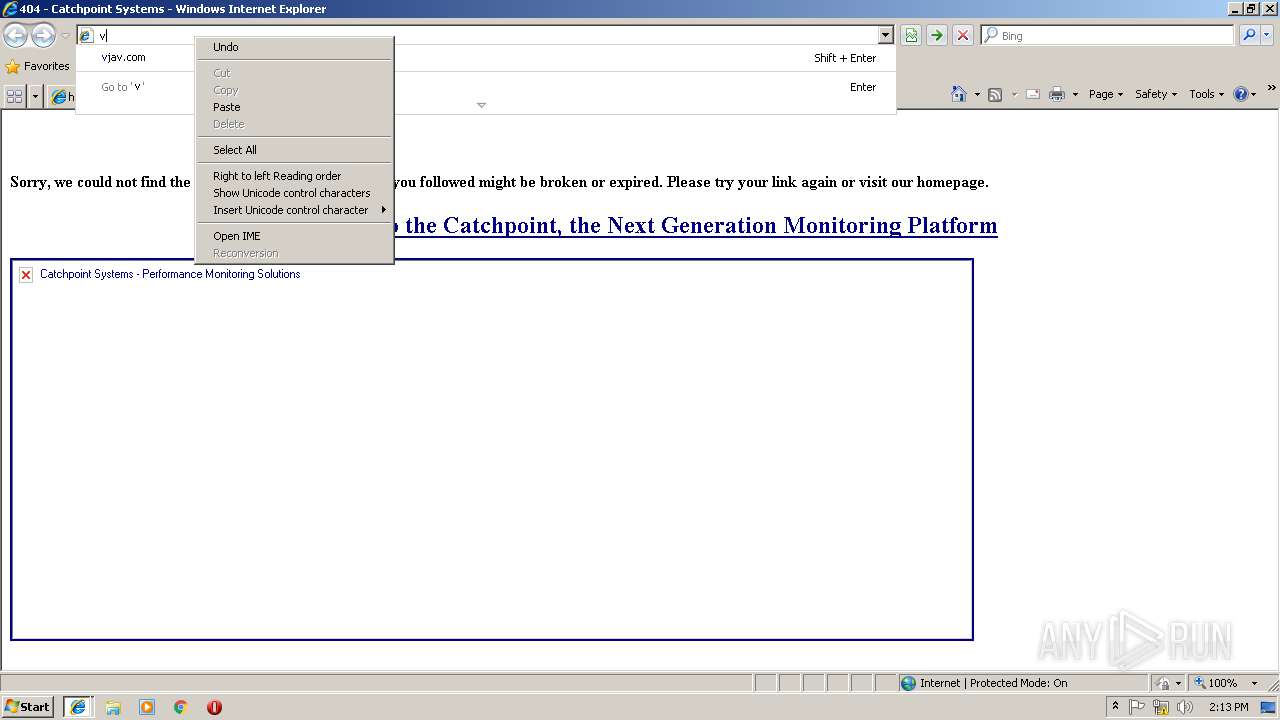Click the red Stop loading button
The height and width of the screenshot is (720, 1280).
pos(962,35)
